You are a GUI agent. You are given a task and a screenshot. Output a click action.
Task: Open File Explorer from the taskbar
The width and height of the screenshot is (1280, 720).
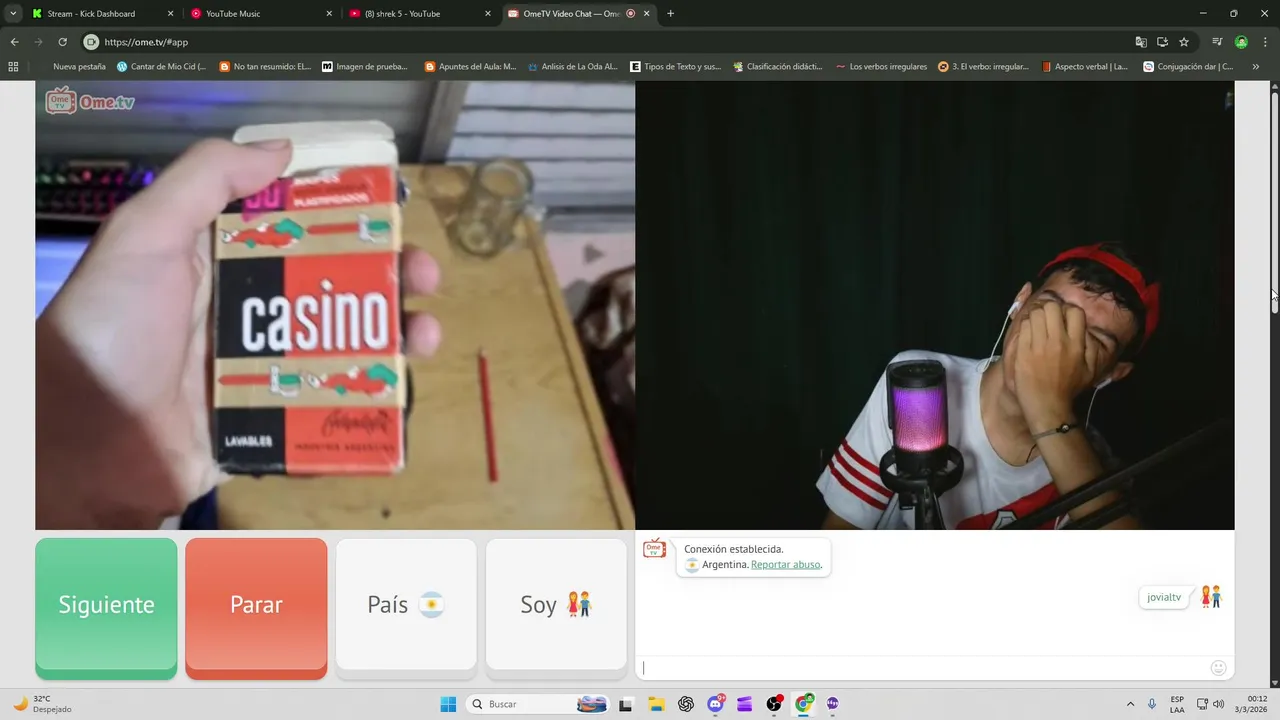click(x=656, y=704)
